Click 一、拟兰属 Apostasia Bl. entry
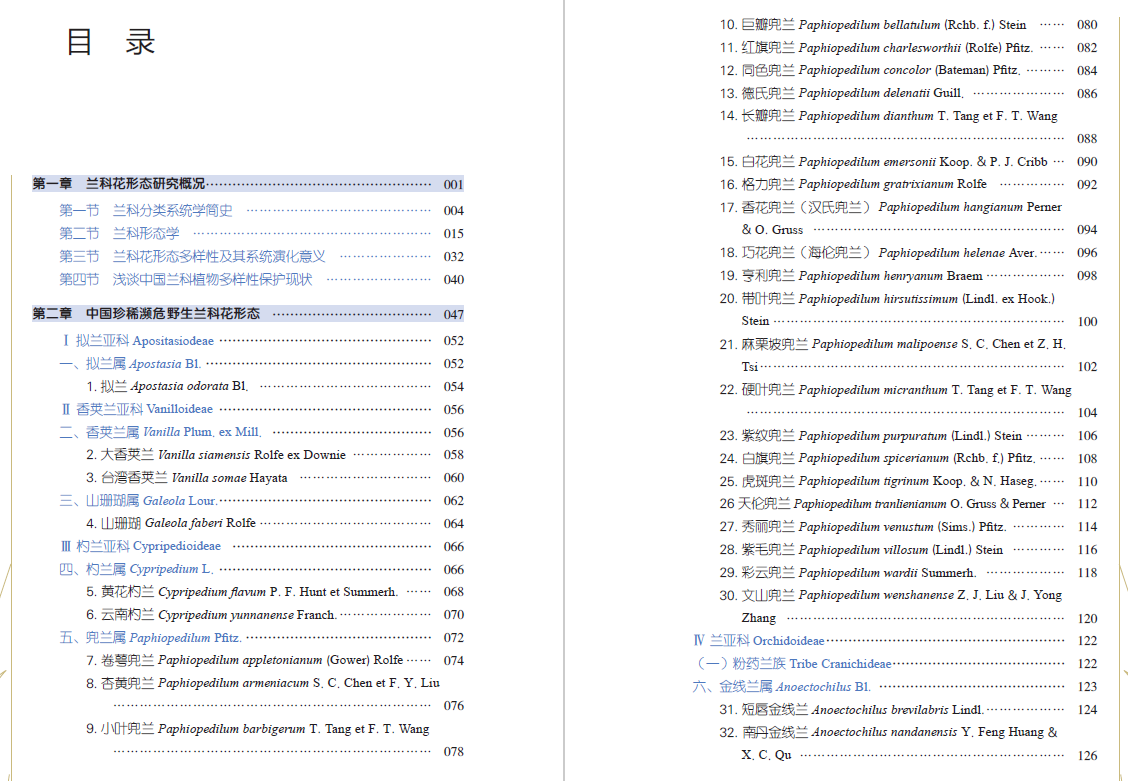This screenshot has height=781, width=1128. [x=261, y=364]
